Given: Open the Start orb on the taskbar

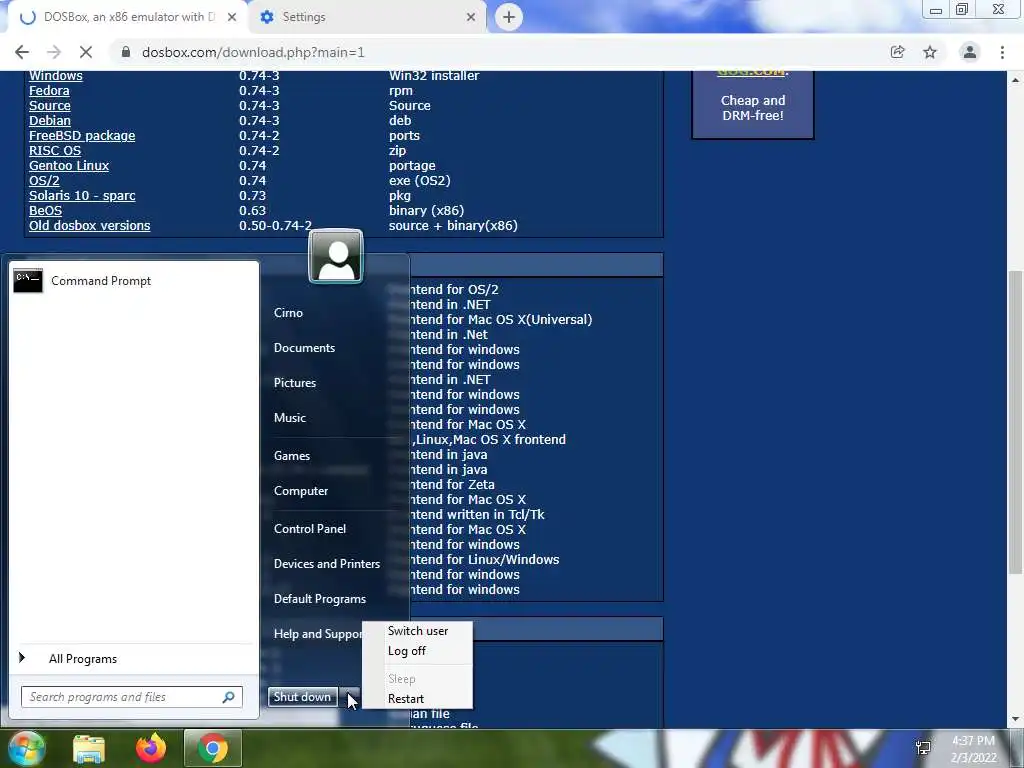Looking at the screenshot, I should coord(26,748).
